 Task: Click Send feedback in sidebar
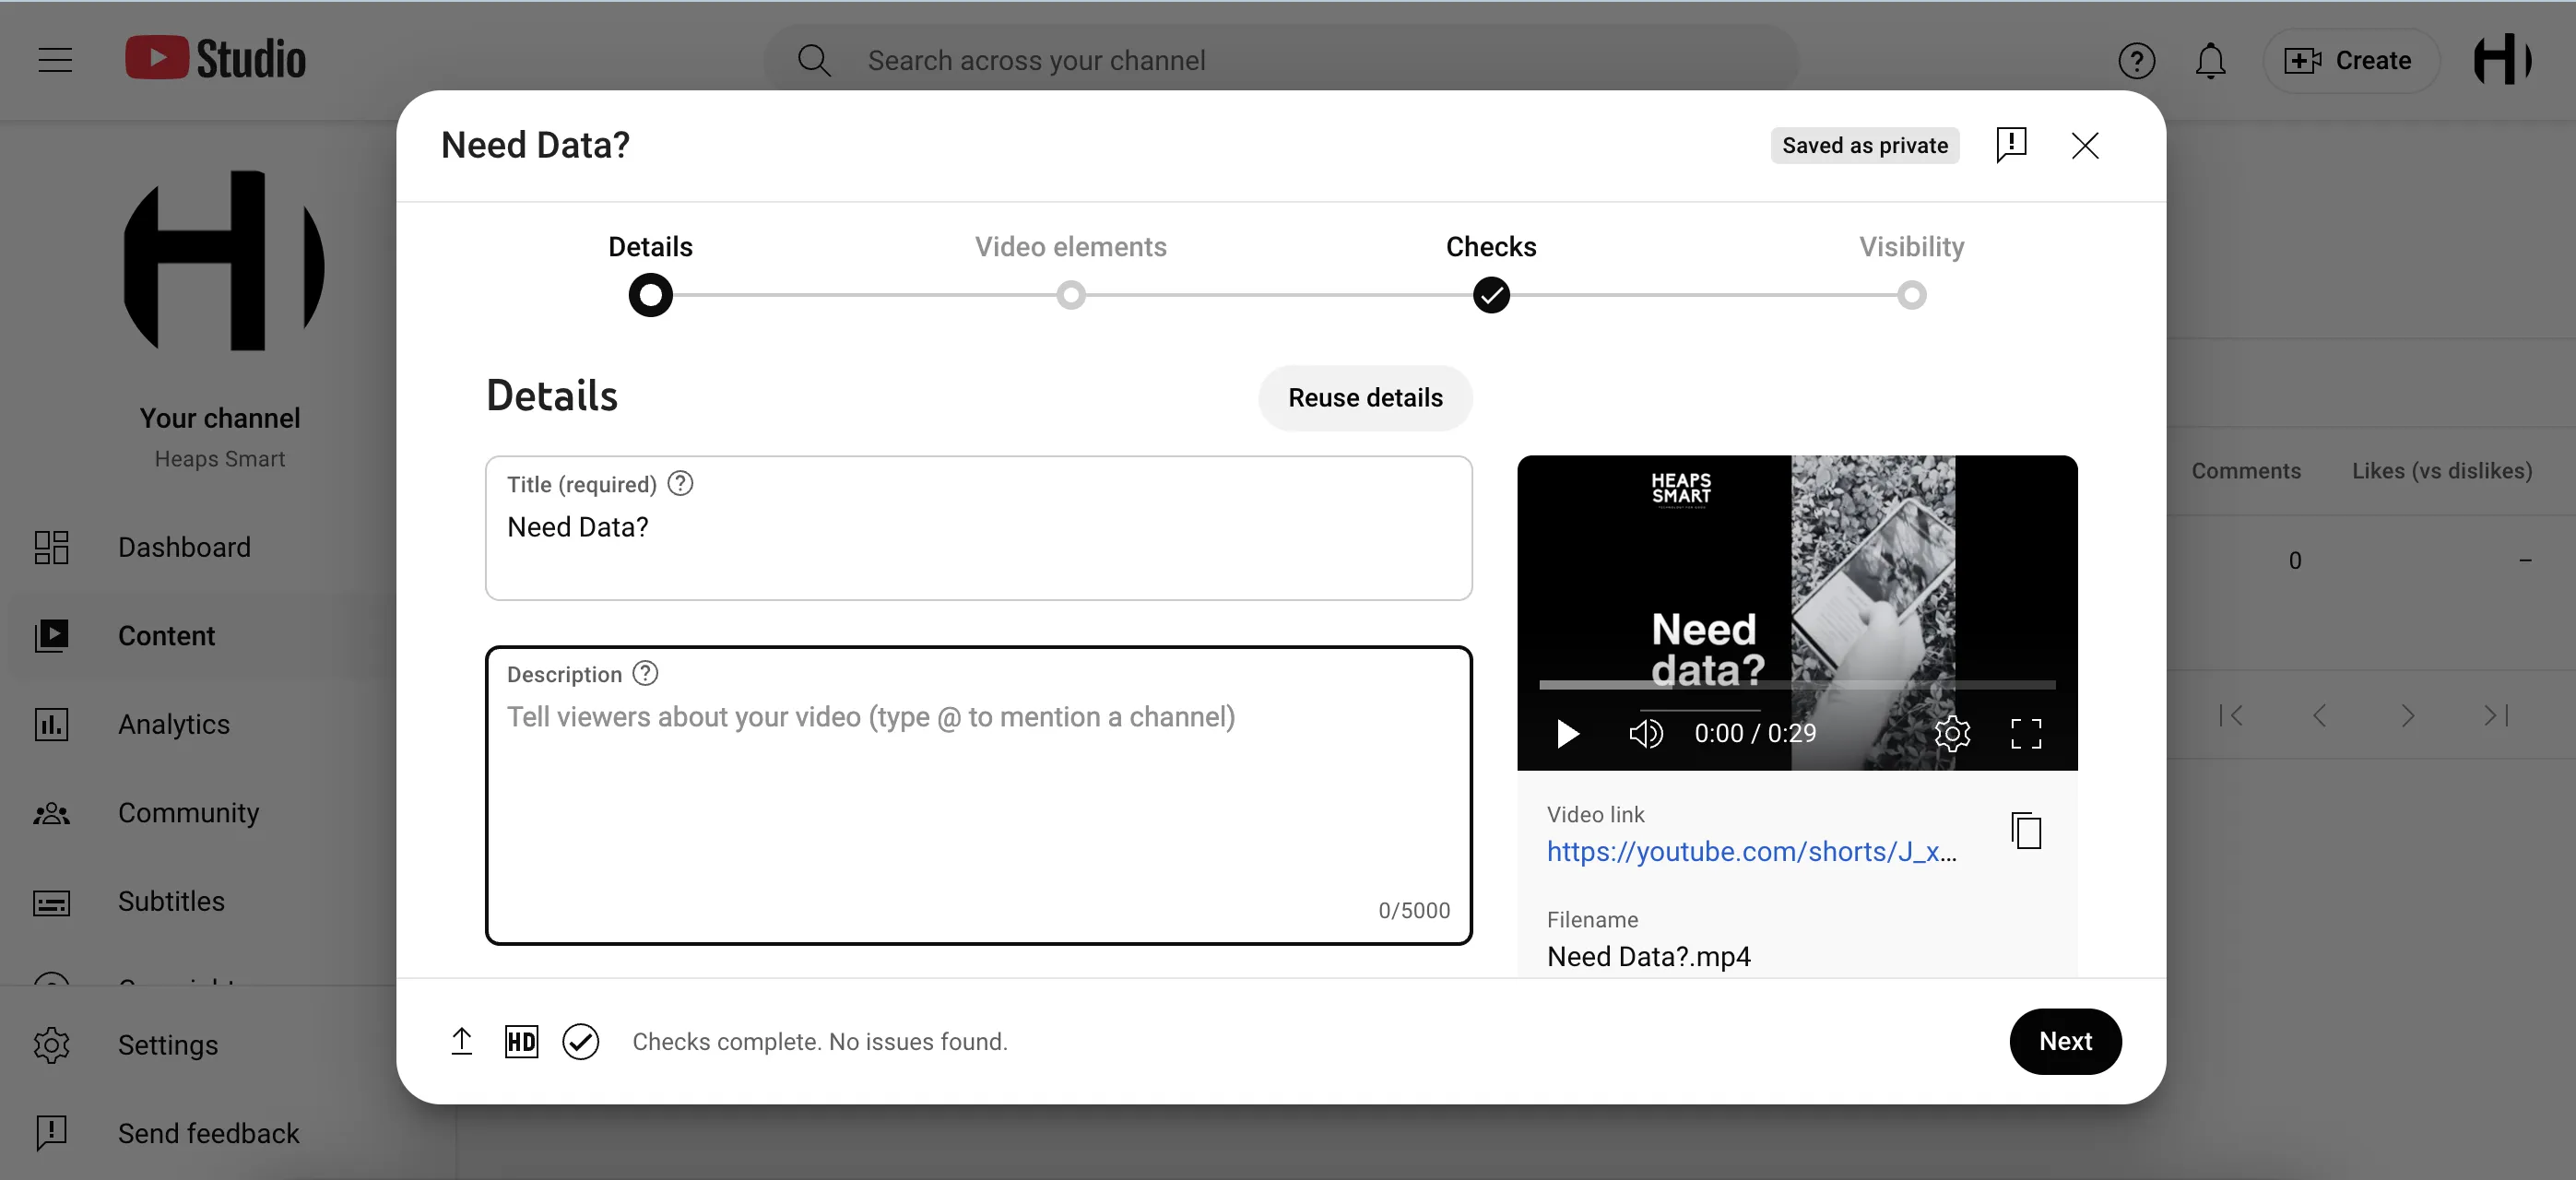[x=200, y=1133]
